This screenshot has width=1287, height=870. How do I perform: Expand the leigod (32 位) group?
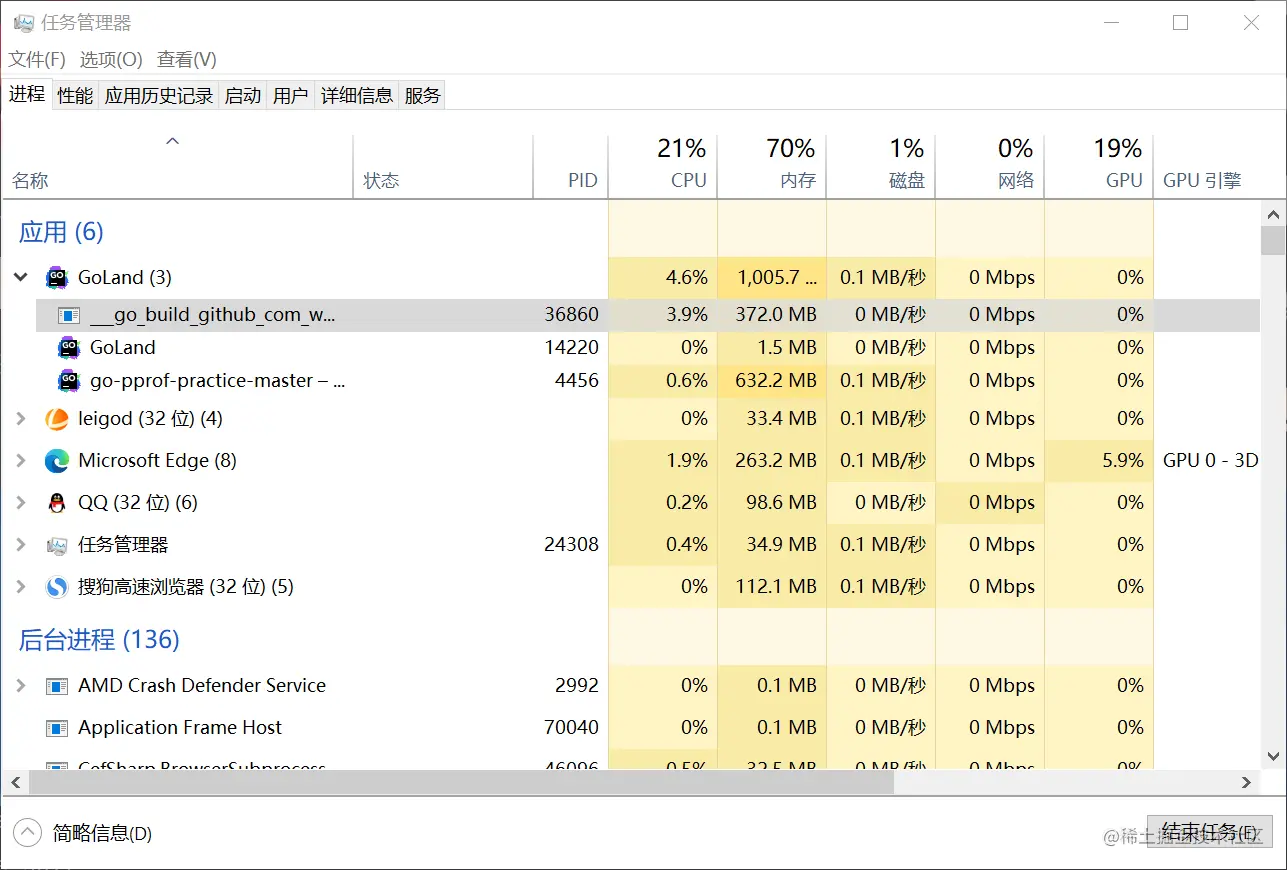pyautogui.click(x=21, y=419)
